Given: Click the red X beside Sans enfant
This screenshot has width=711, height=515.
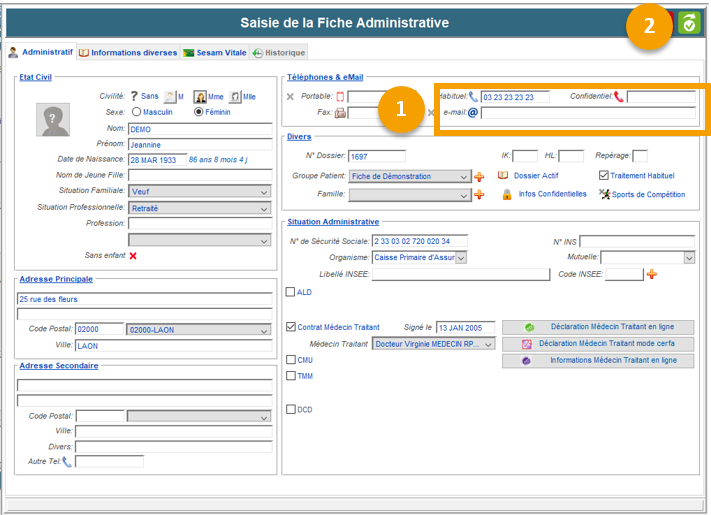Looking at the screenshot, I should tap(132, 256).
